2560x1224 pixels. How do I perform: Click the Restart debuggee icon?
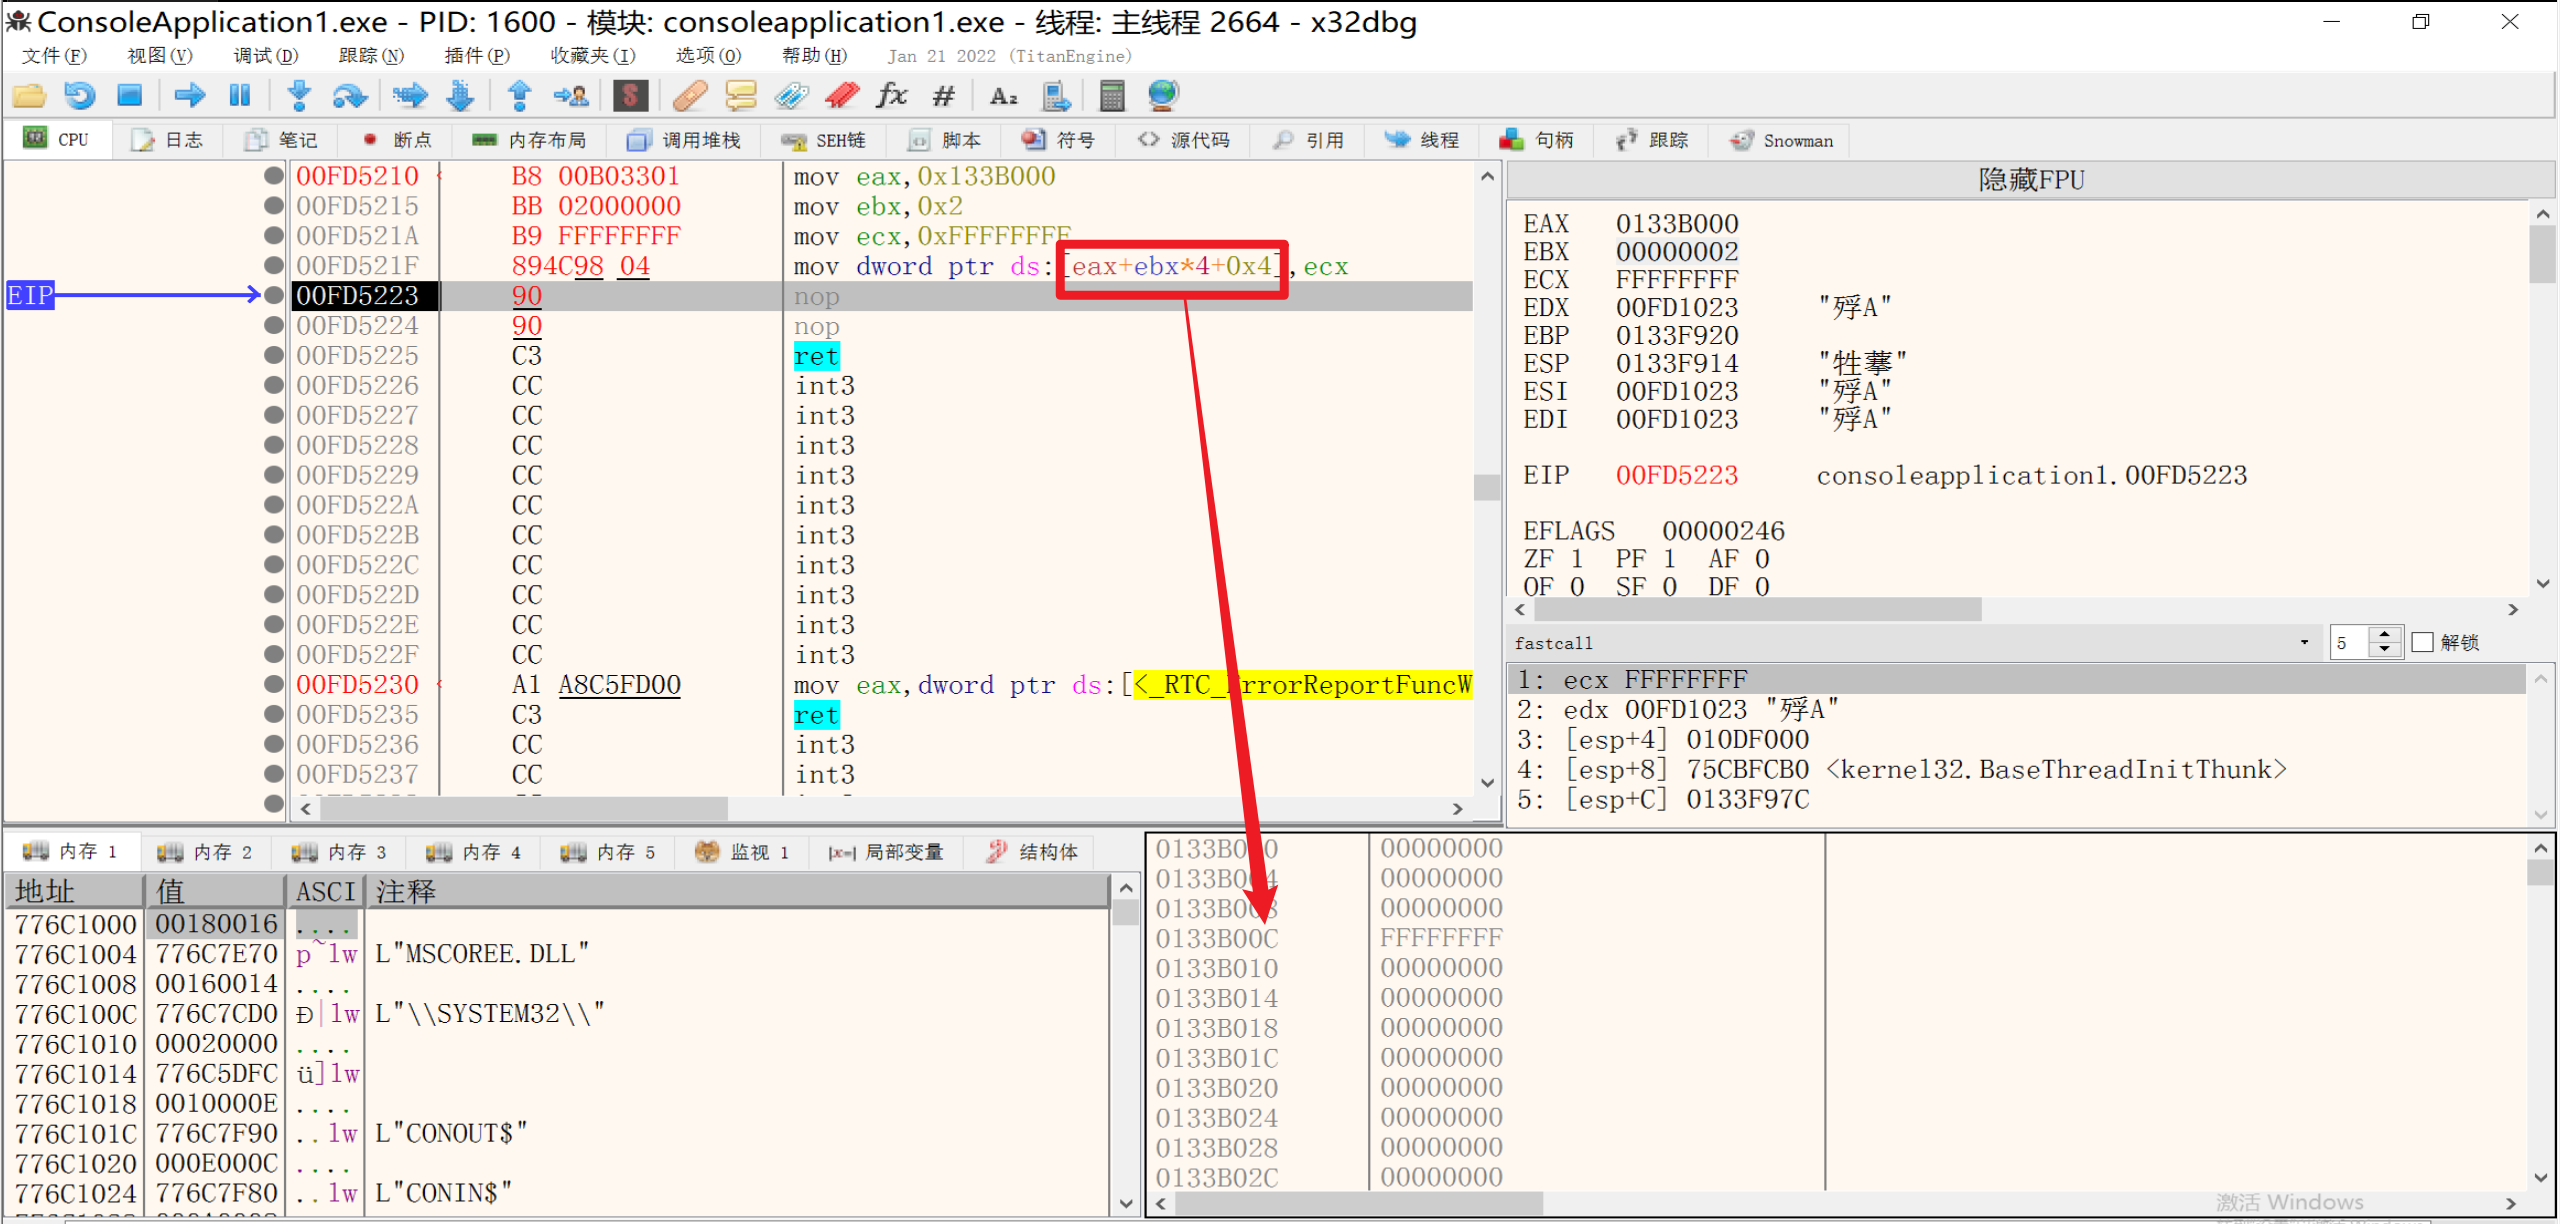click(80, 96)
